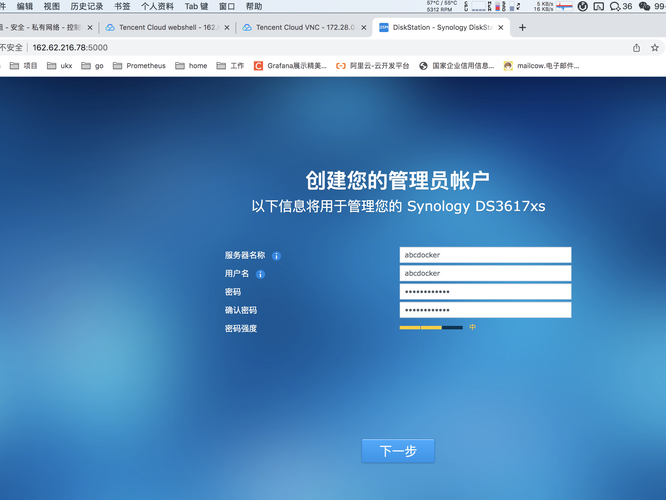Expand the Prometheus bookmark folder
Image resolution: width=666 pixels, height=500 pixels.
(x=139, y=66)
